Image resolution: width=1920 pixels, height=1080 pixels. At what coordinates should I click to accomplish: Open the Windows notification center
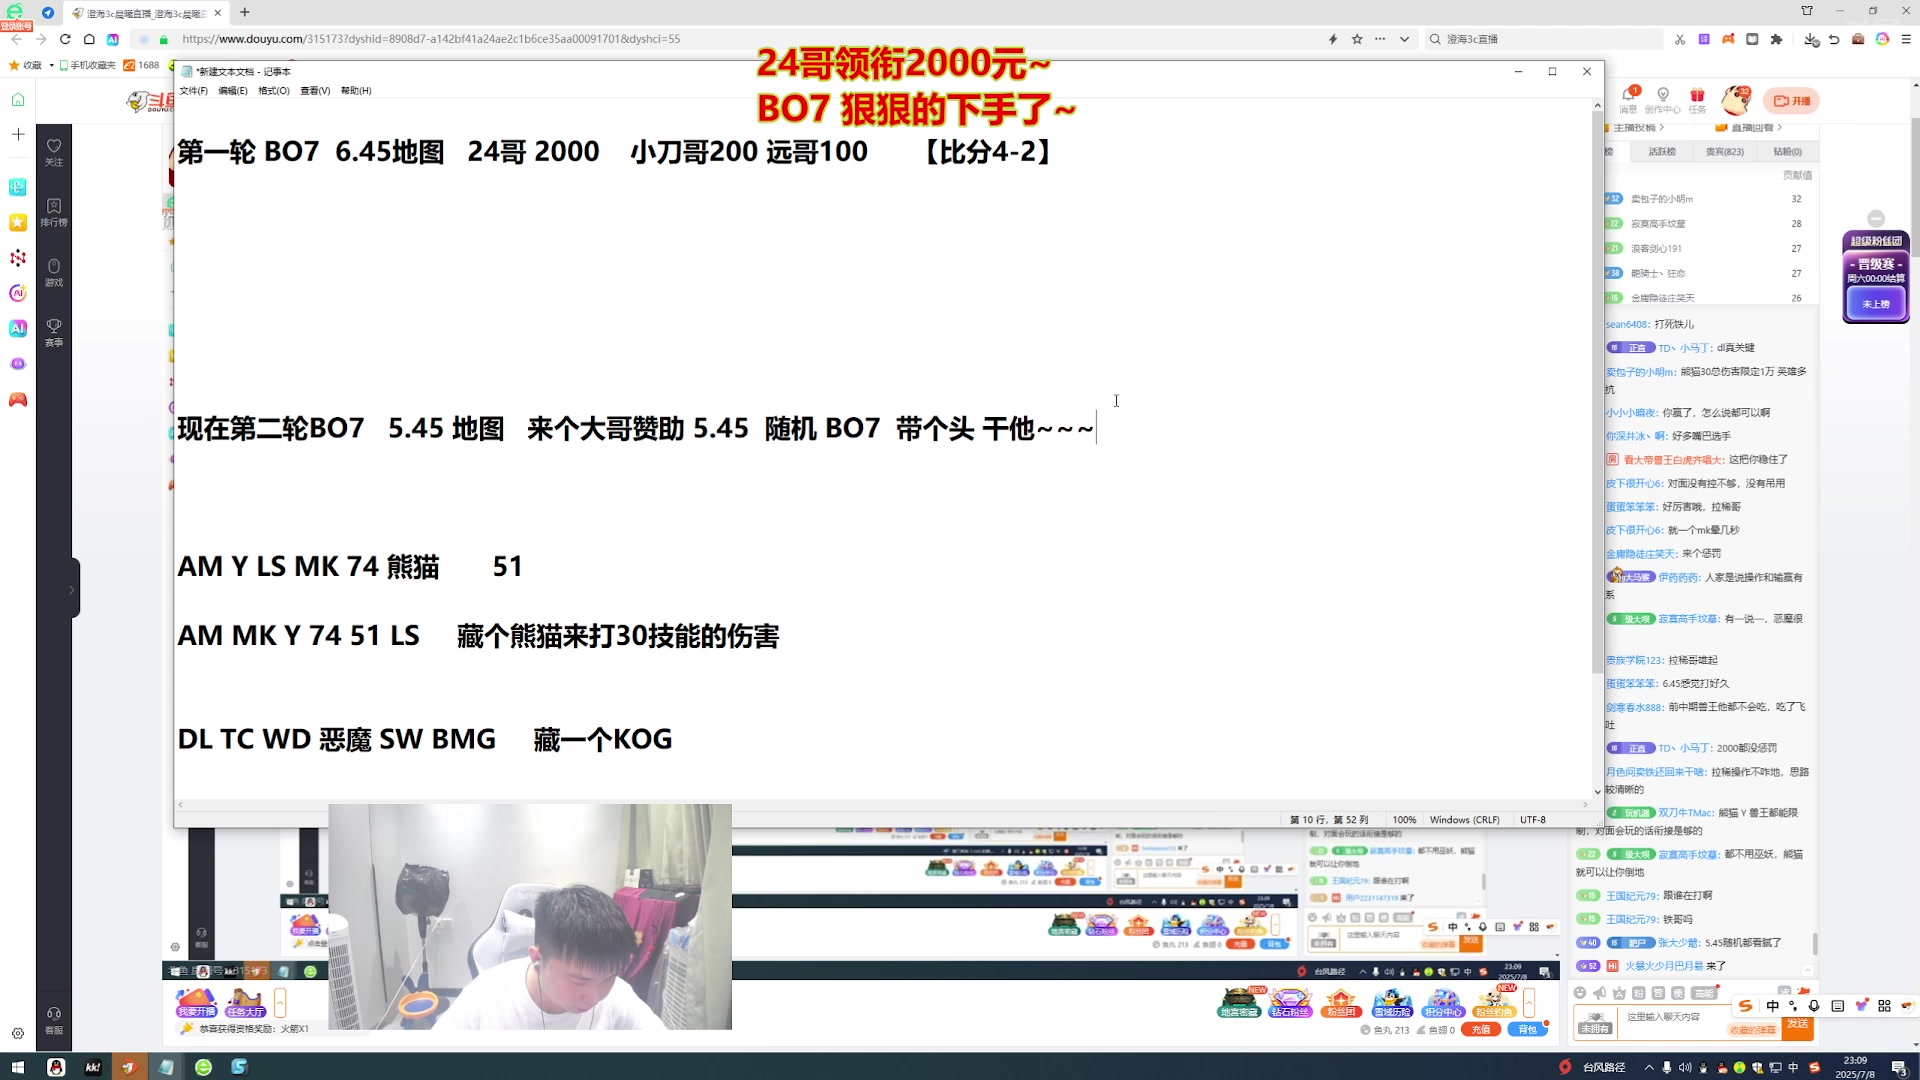tap(1899, 1067)
